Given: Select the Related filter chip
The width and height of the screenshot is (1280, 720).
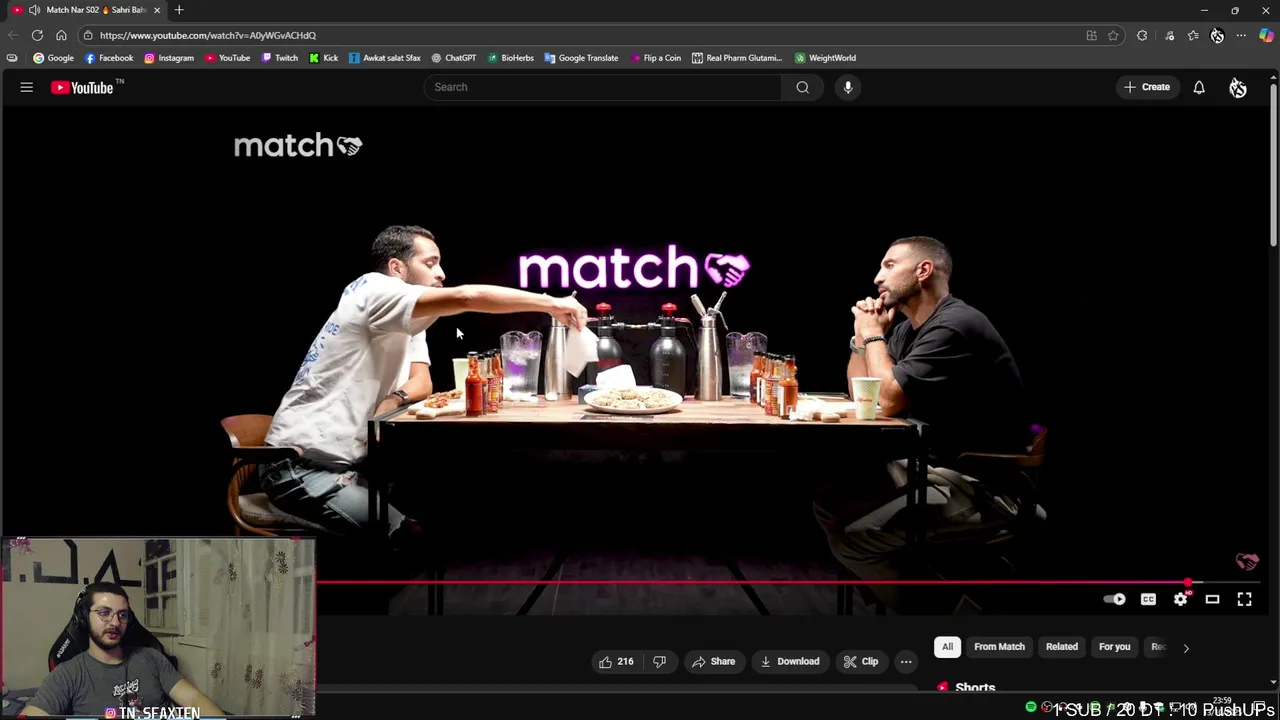Looking at the screenshot, I should (x=1062, y=647).
